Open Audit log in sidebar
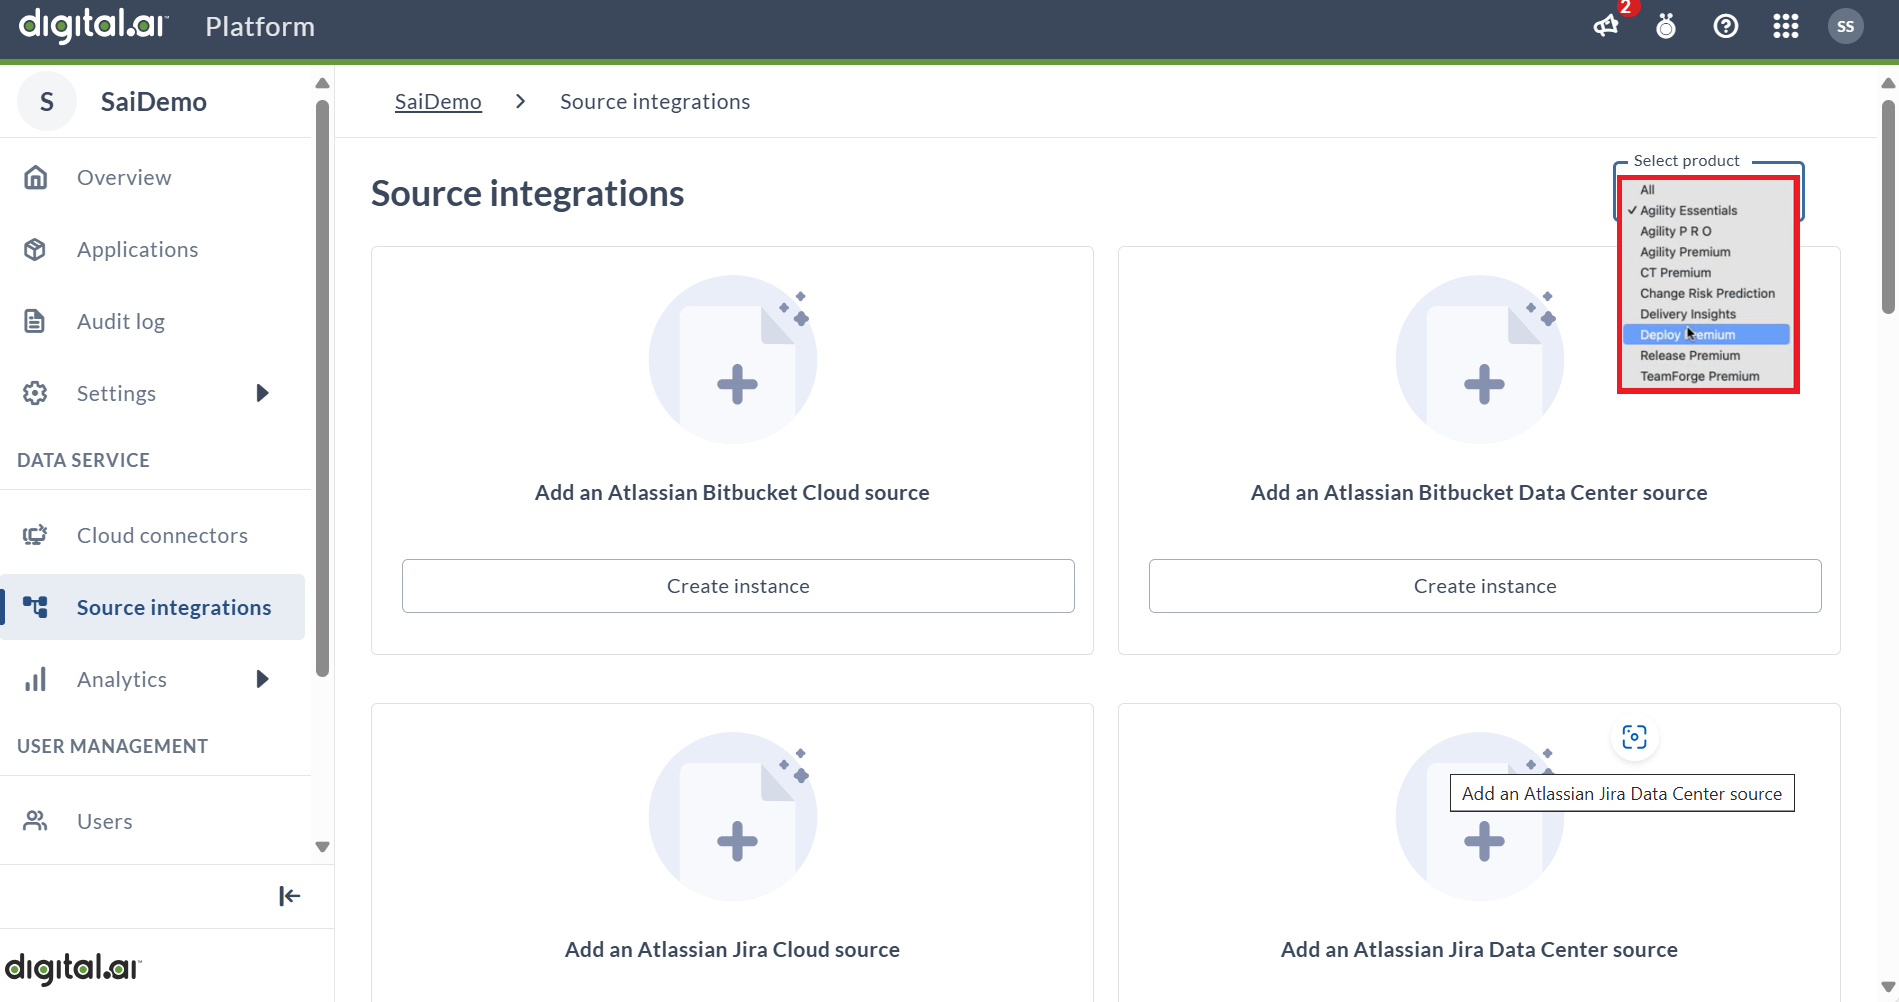 tap(121, 321)
